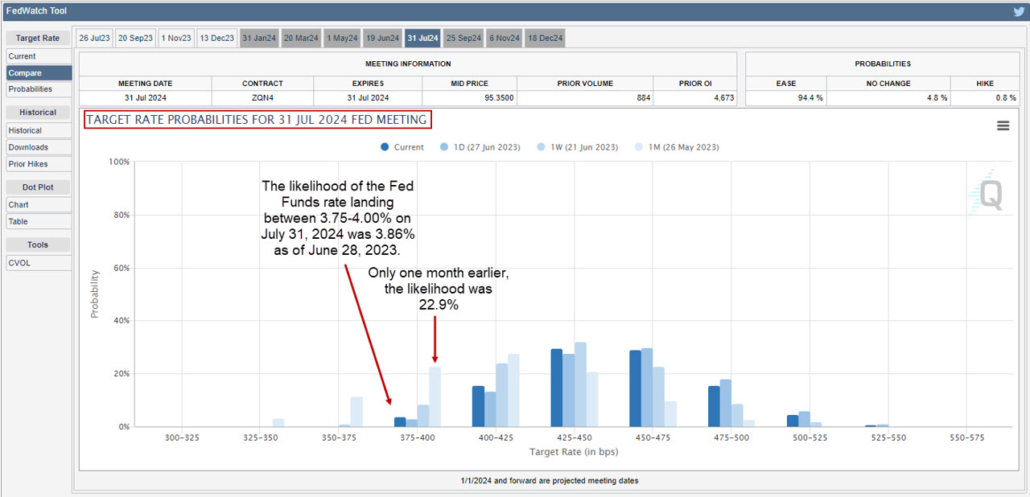The image size is (1030, 497).
Task: Click the ZQN4 contract cell
Action: tap(263, 98)
